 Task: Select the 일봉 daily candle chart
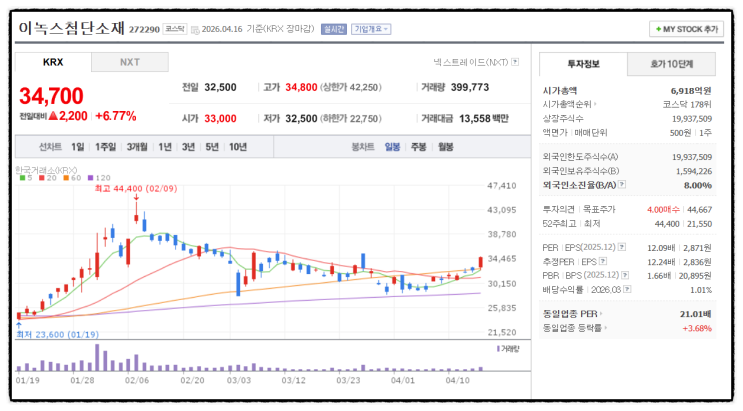(x=392, y=147)
